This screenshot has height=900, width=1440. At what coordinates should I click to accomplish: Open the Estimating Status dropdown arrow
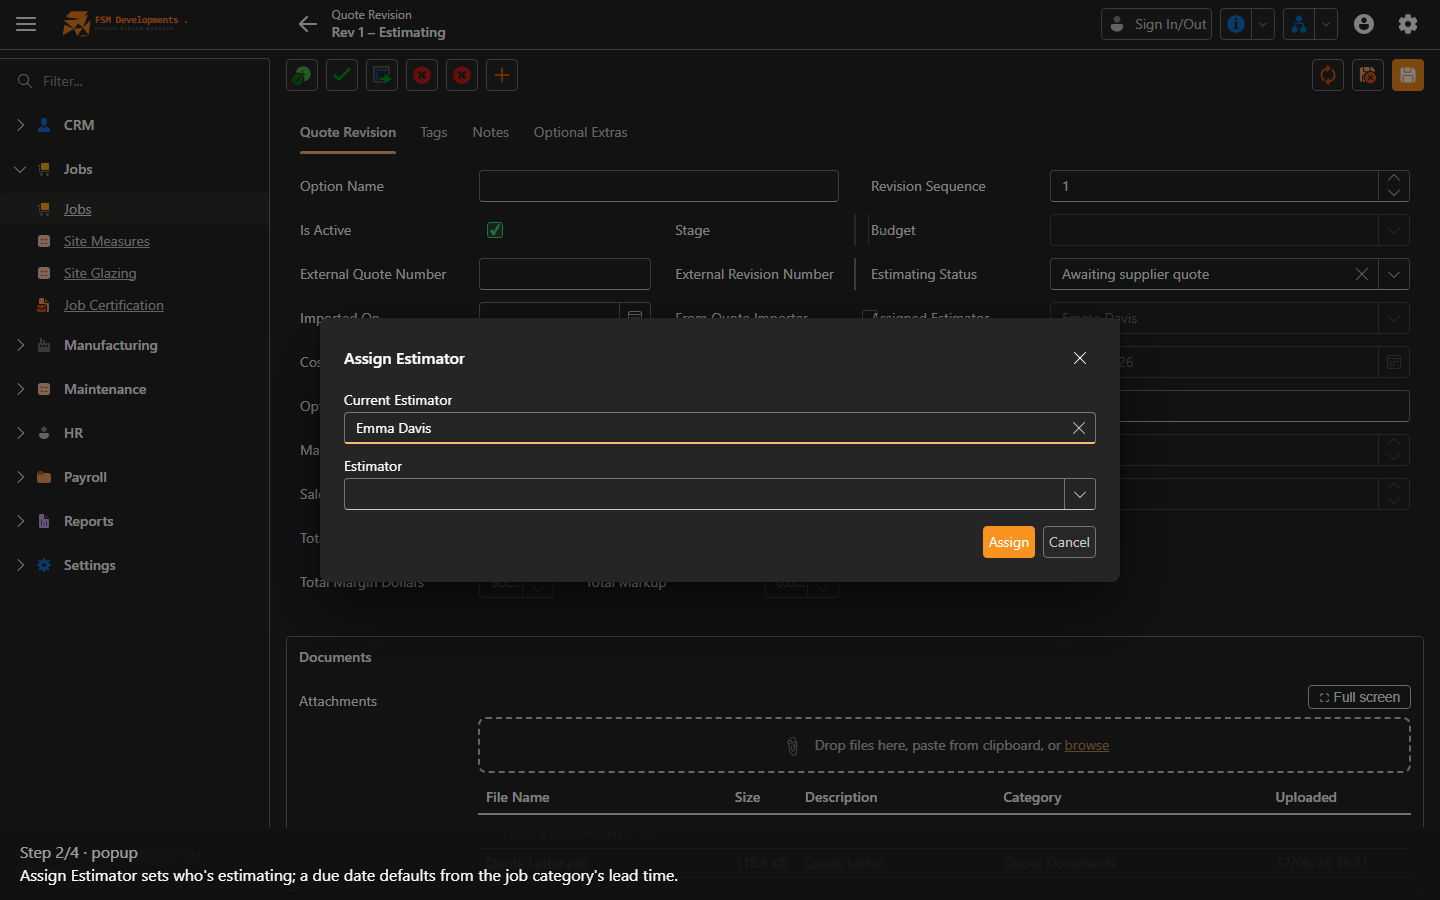(1394, 274)
